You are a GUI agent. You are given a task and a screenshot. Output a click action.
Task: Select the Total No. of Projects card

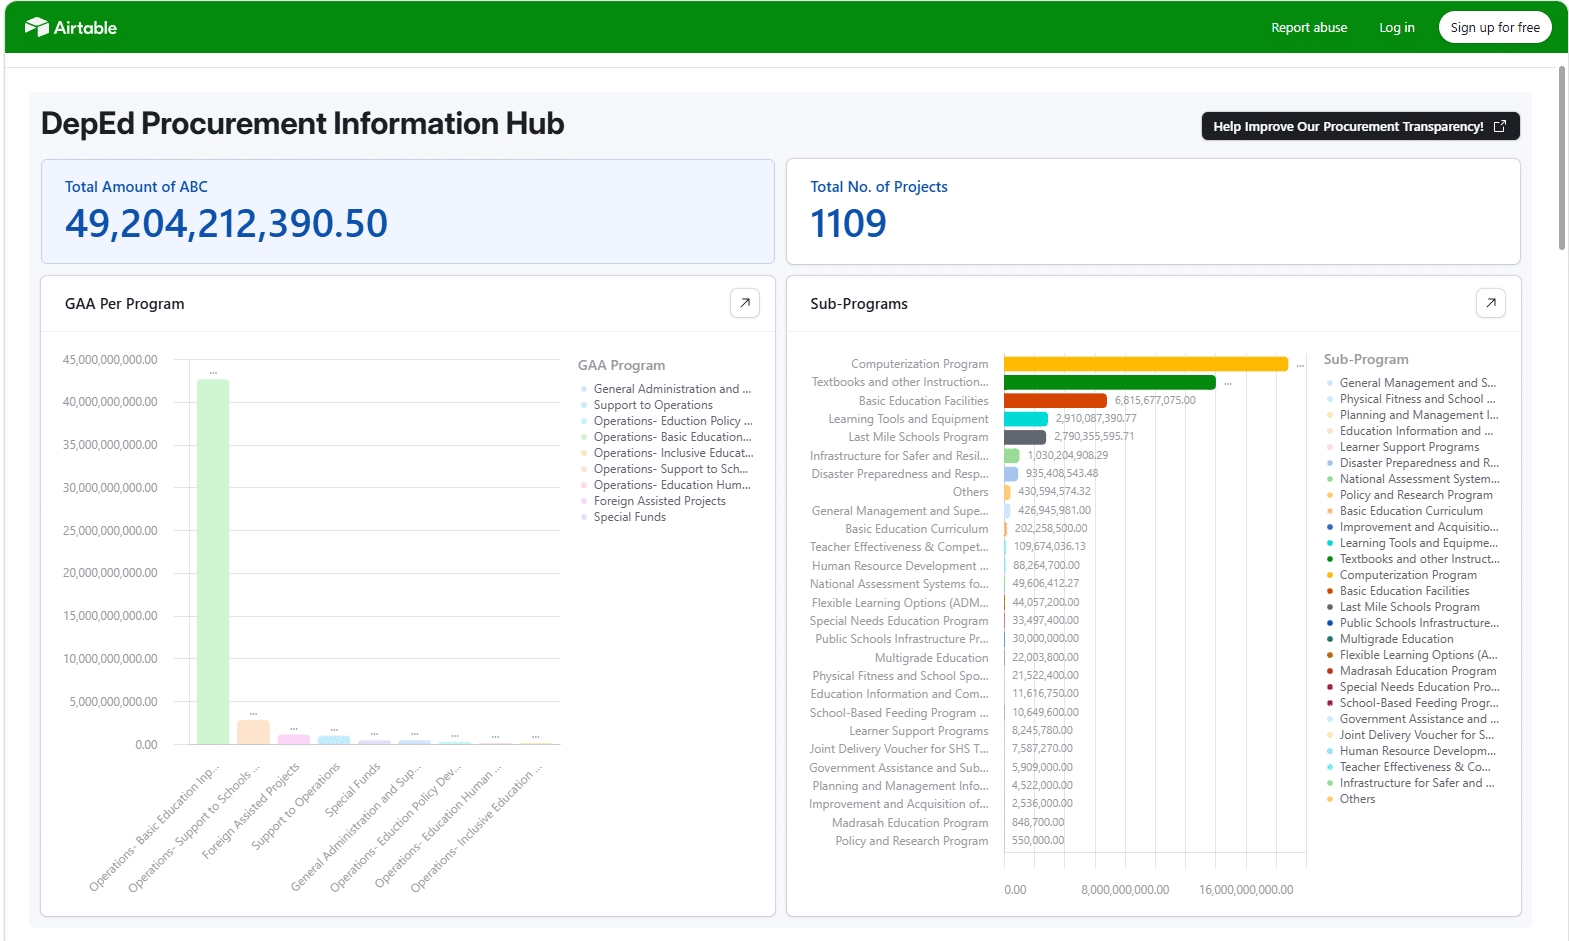tap(1153, 211)
